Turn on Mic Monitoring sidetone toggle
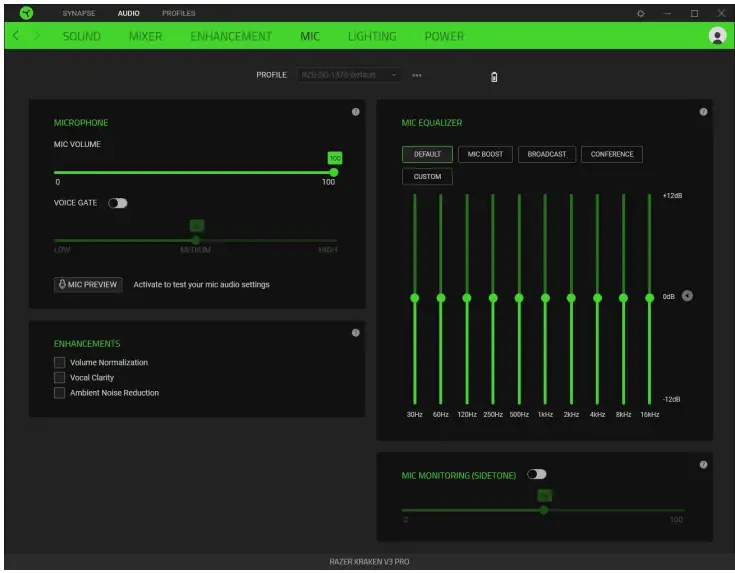 pos(537,474)
